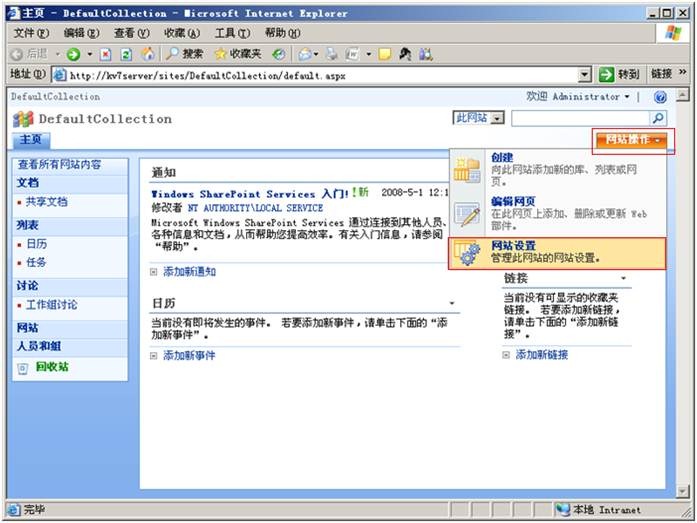Open the 日历 sidebar link
Viewport: 697px width, 523px height.
coord(36,244)
